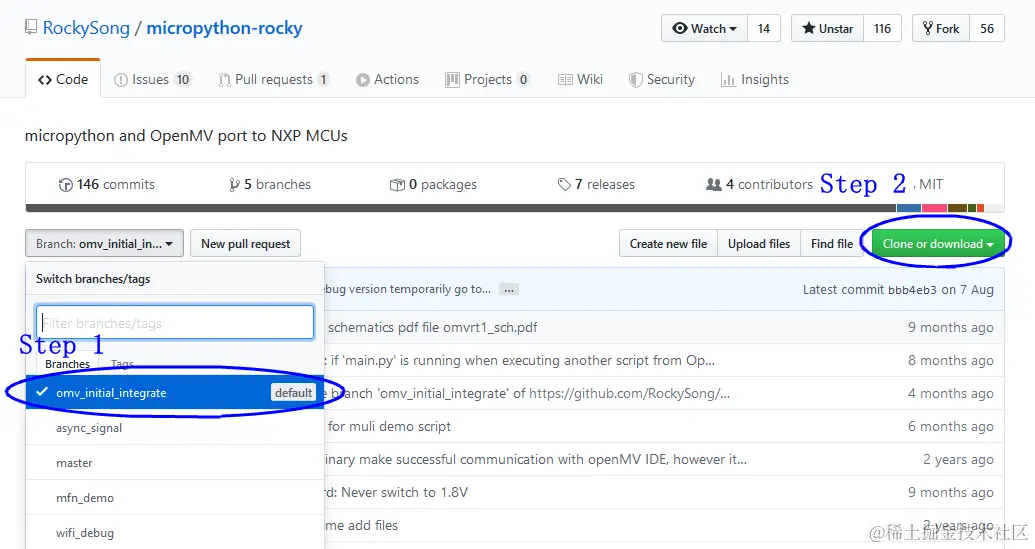Click the blue segment of language bar

(908, 208)
